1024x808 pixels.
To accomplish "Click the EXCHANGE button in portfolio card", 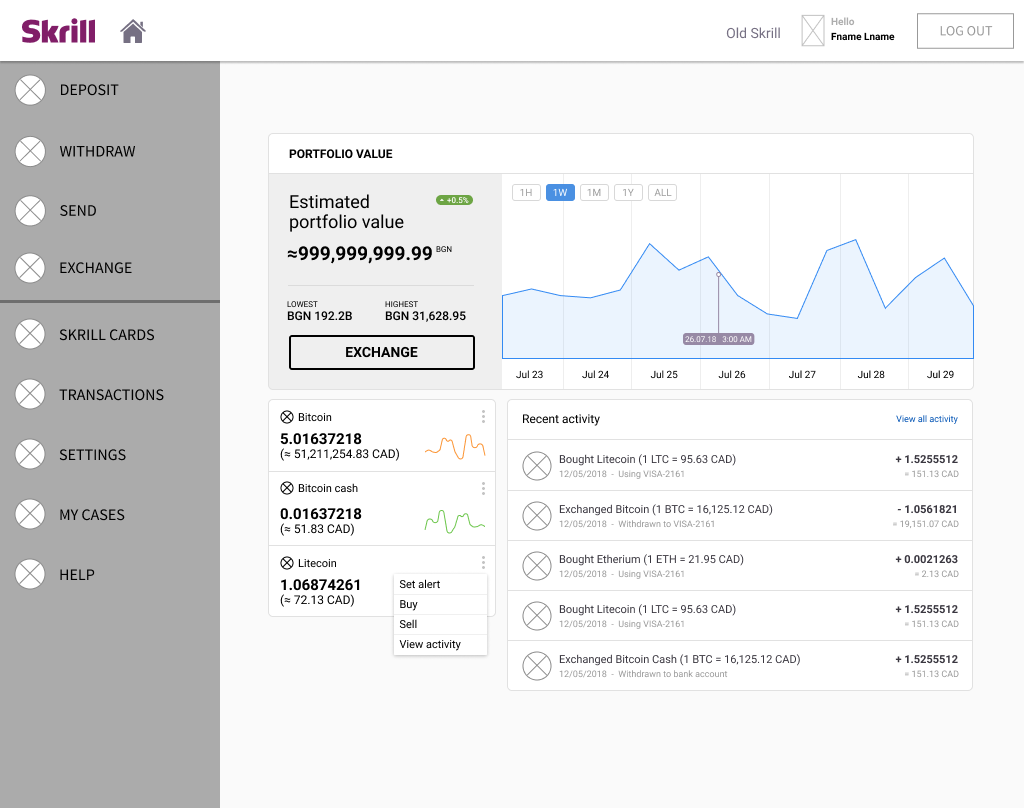I will point(381,353).
